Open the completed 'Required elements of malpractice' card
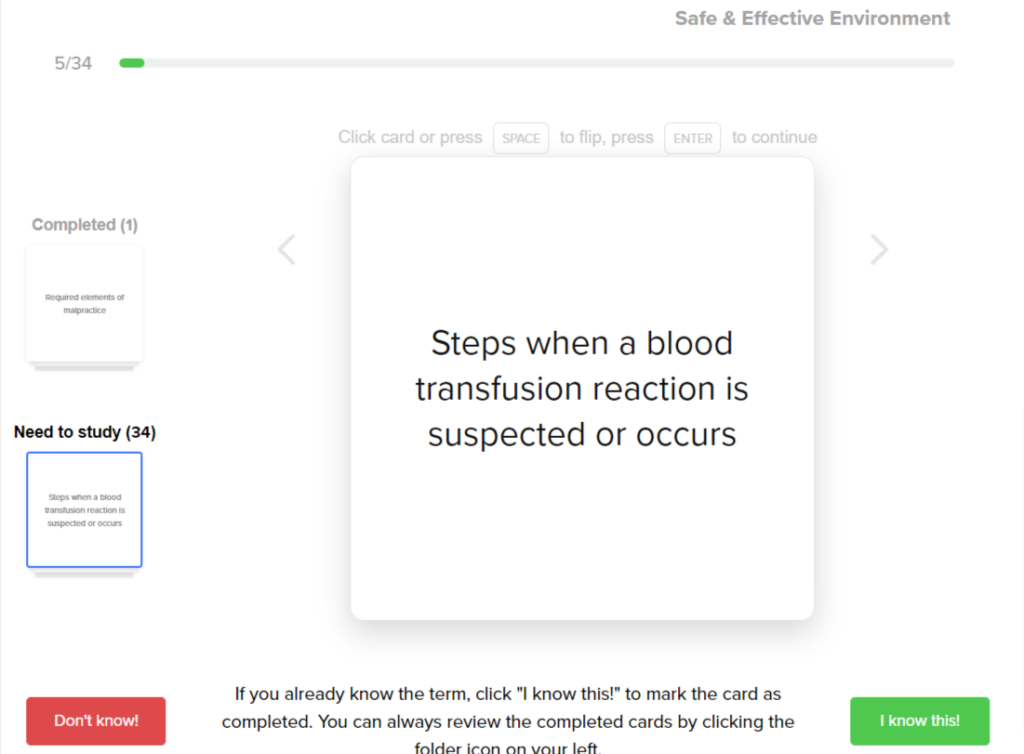Screen dimensions: 1024x754 (84, 303)
